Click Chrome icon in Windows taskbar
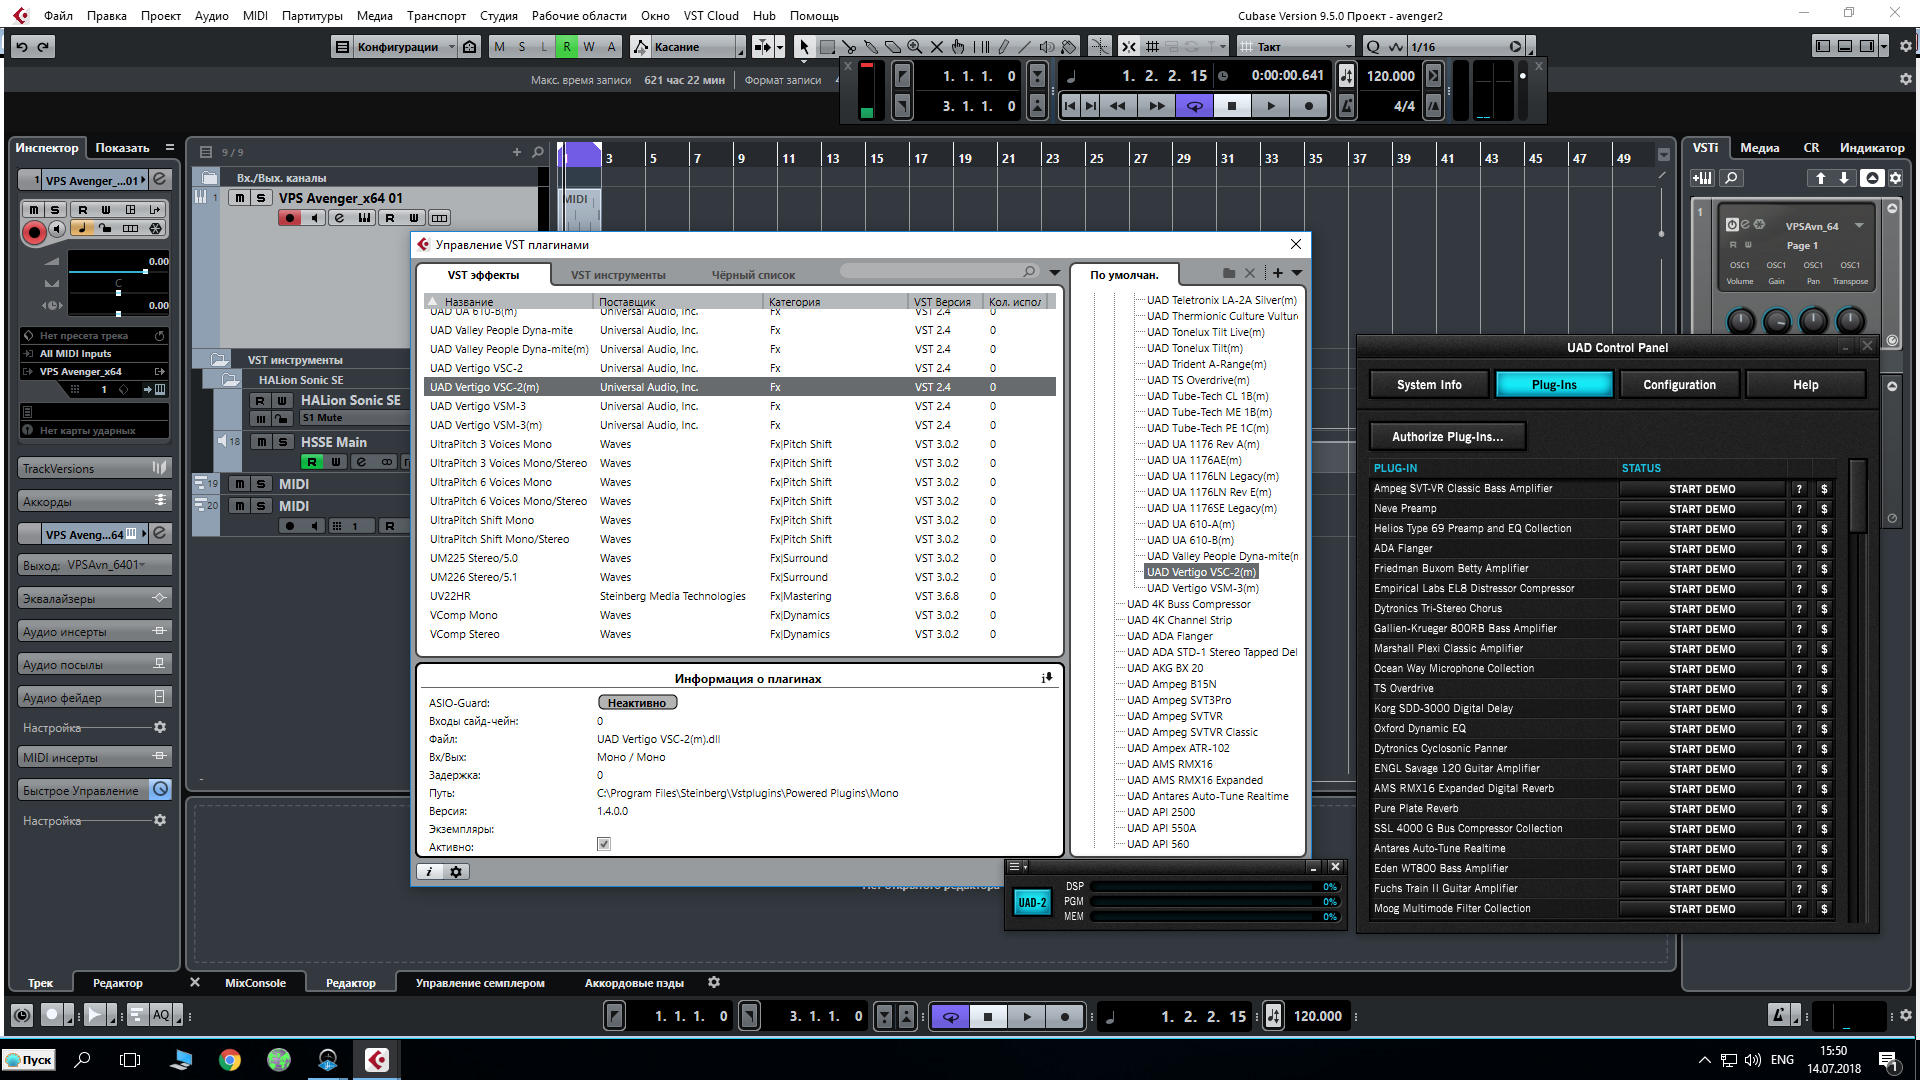The height and width of the screenshot is (1080, 1920). pos(230,1060)
